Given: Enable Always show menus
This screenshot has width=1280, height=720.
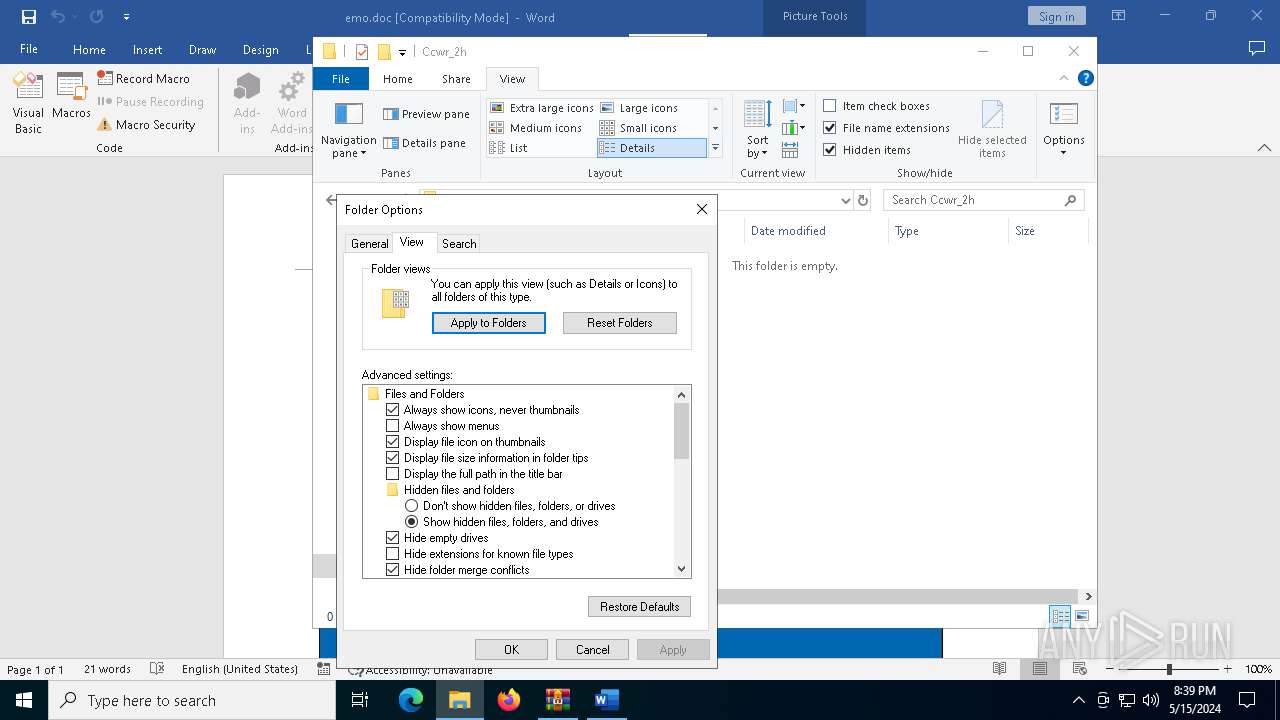Looking at the screenshot, I should click(393, 426).
